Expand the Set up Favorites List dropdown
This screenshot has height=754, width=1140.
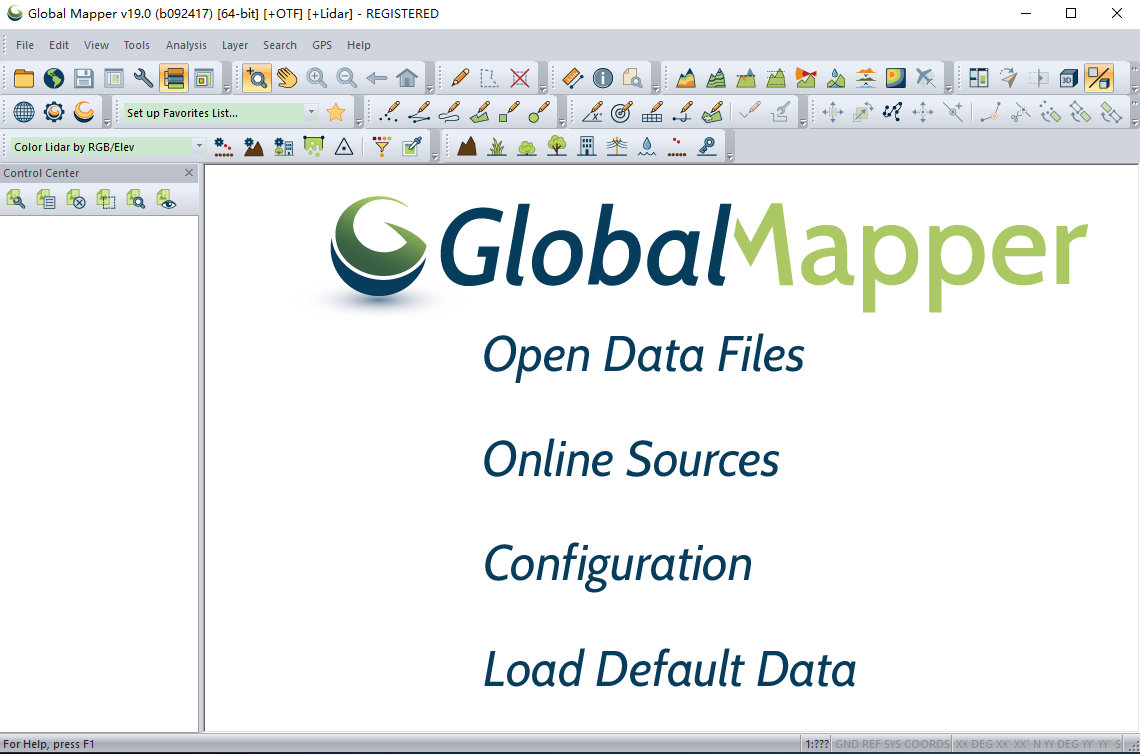(x=310, y=112)
